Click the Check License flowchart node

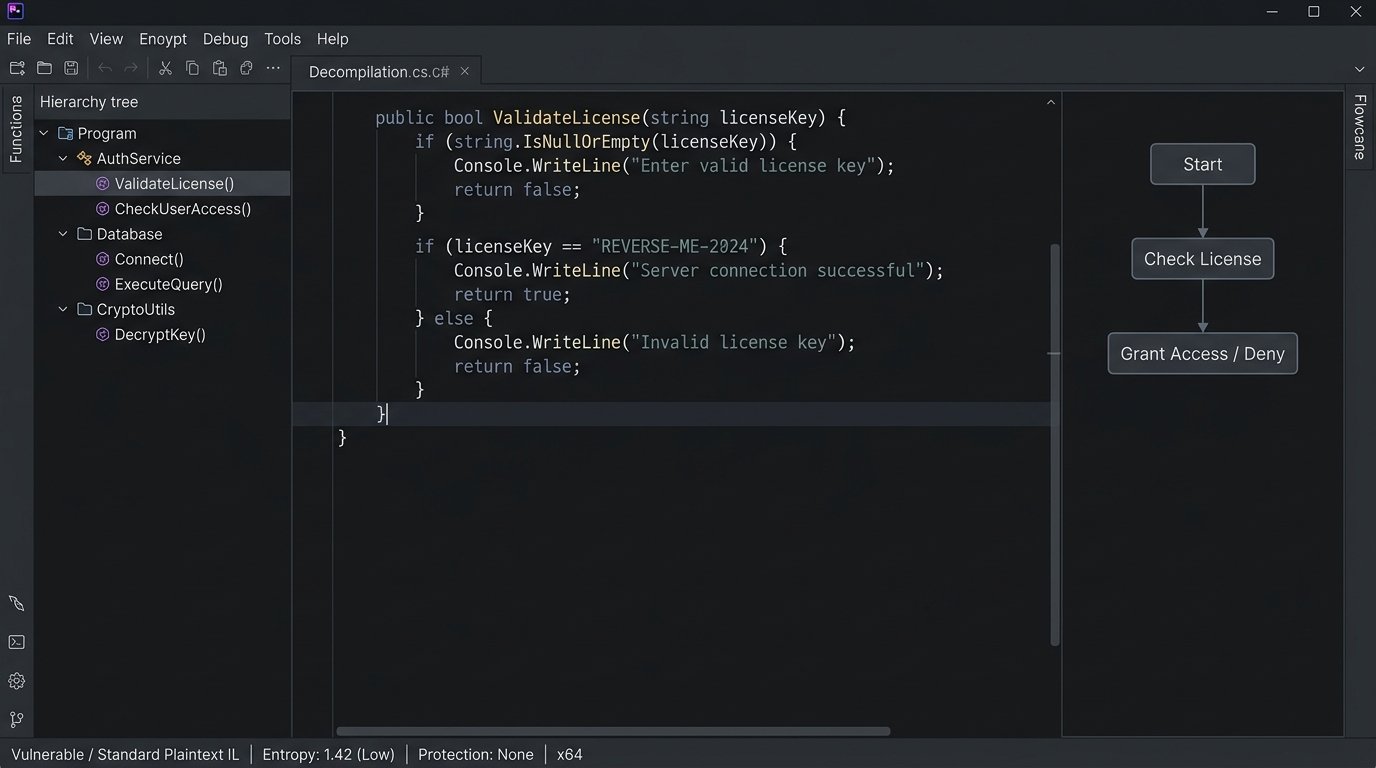click(x=1202, y=259)
